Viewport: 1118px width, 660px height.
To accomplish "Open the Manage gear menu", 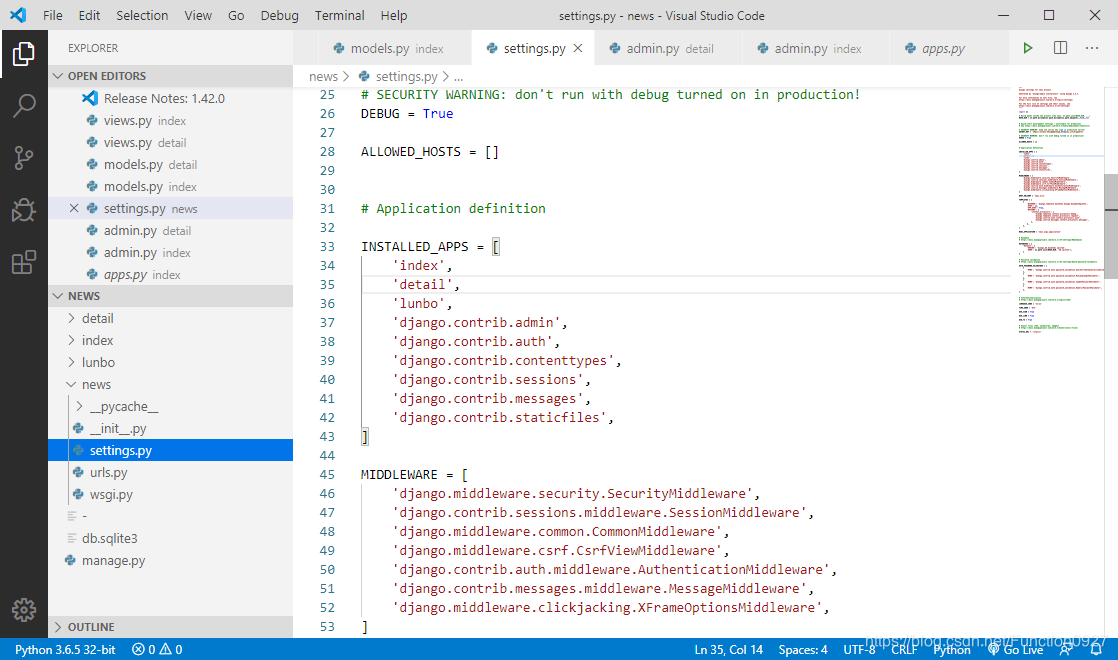I will tap(24, 609).
